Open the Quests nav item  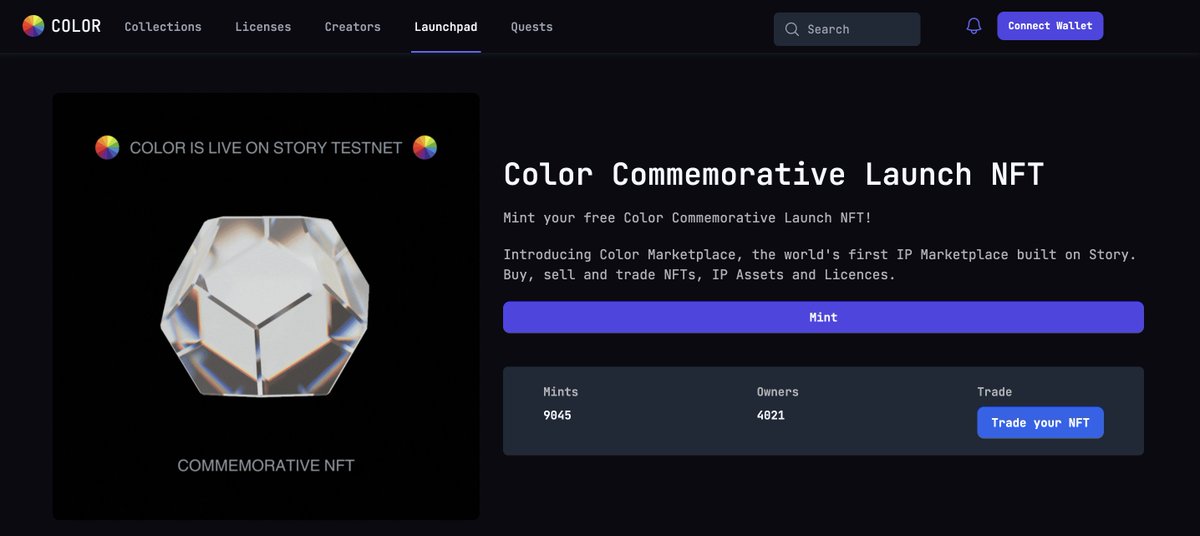point(532,27)
